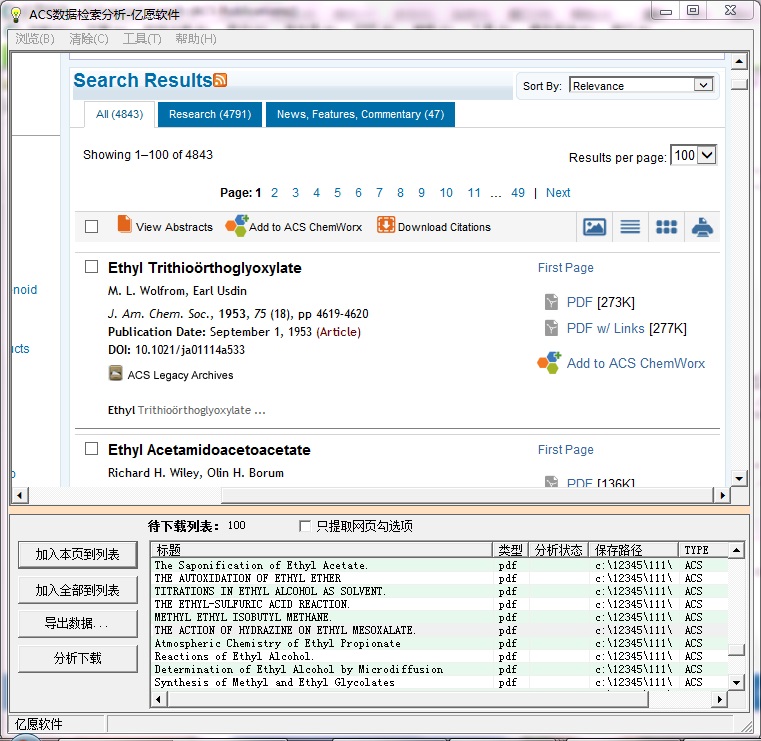761x741 pixels.
Task: Go to results page 49
Action: tap(517, 193)
